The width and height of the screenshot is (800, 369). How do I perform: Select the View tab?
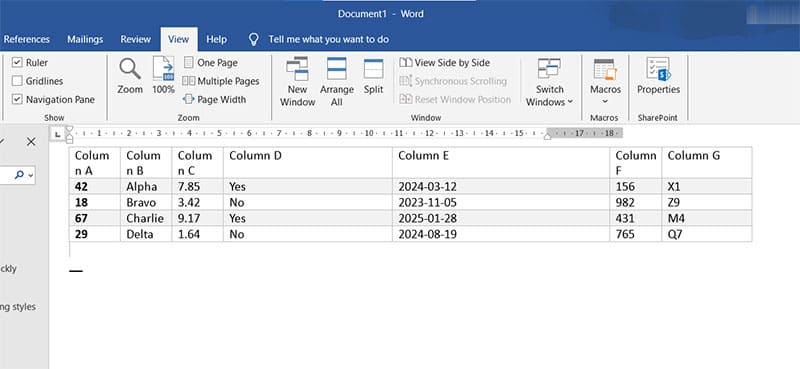[179, 39]
